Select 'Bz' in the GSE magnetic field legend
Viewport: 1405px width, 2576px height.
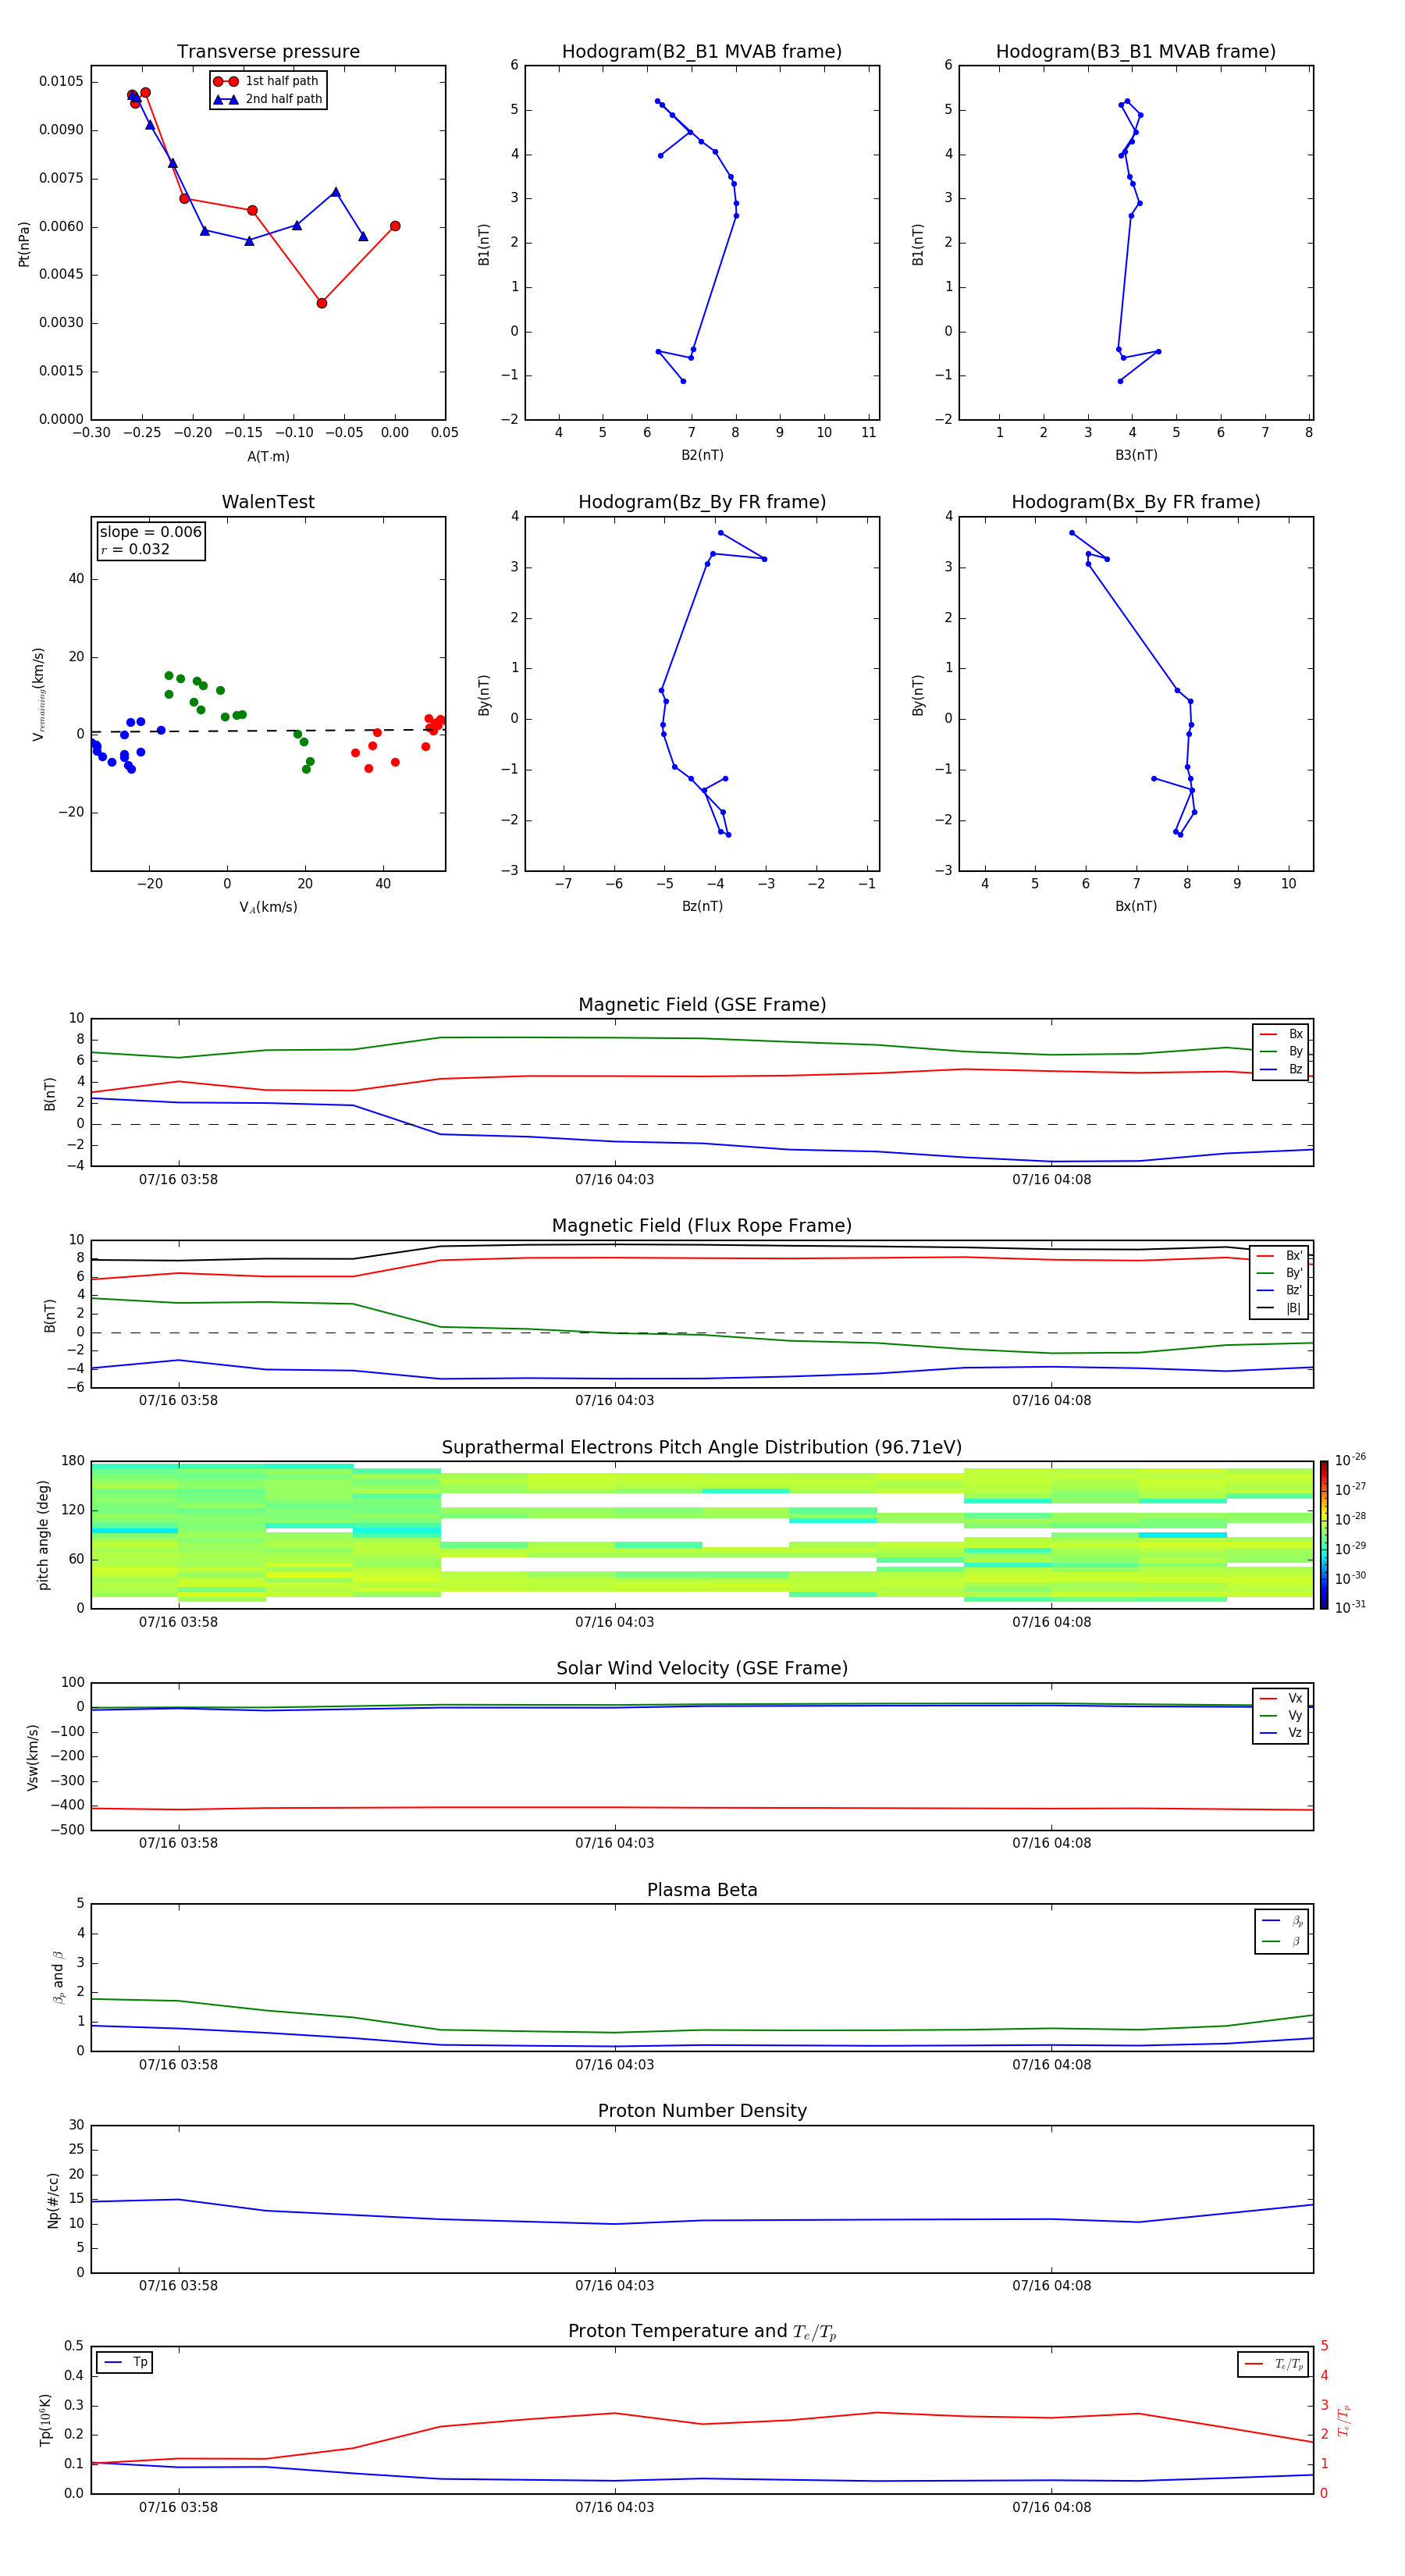(1282, 1069)
